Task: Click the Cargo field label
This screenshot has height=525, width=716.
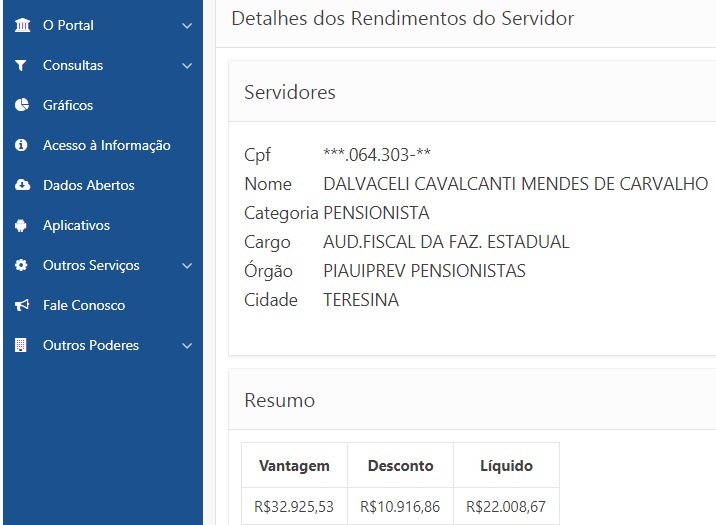Action: [x=267, y=242]
